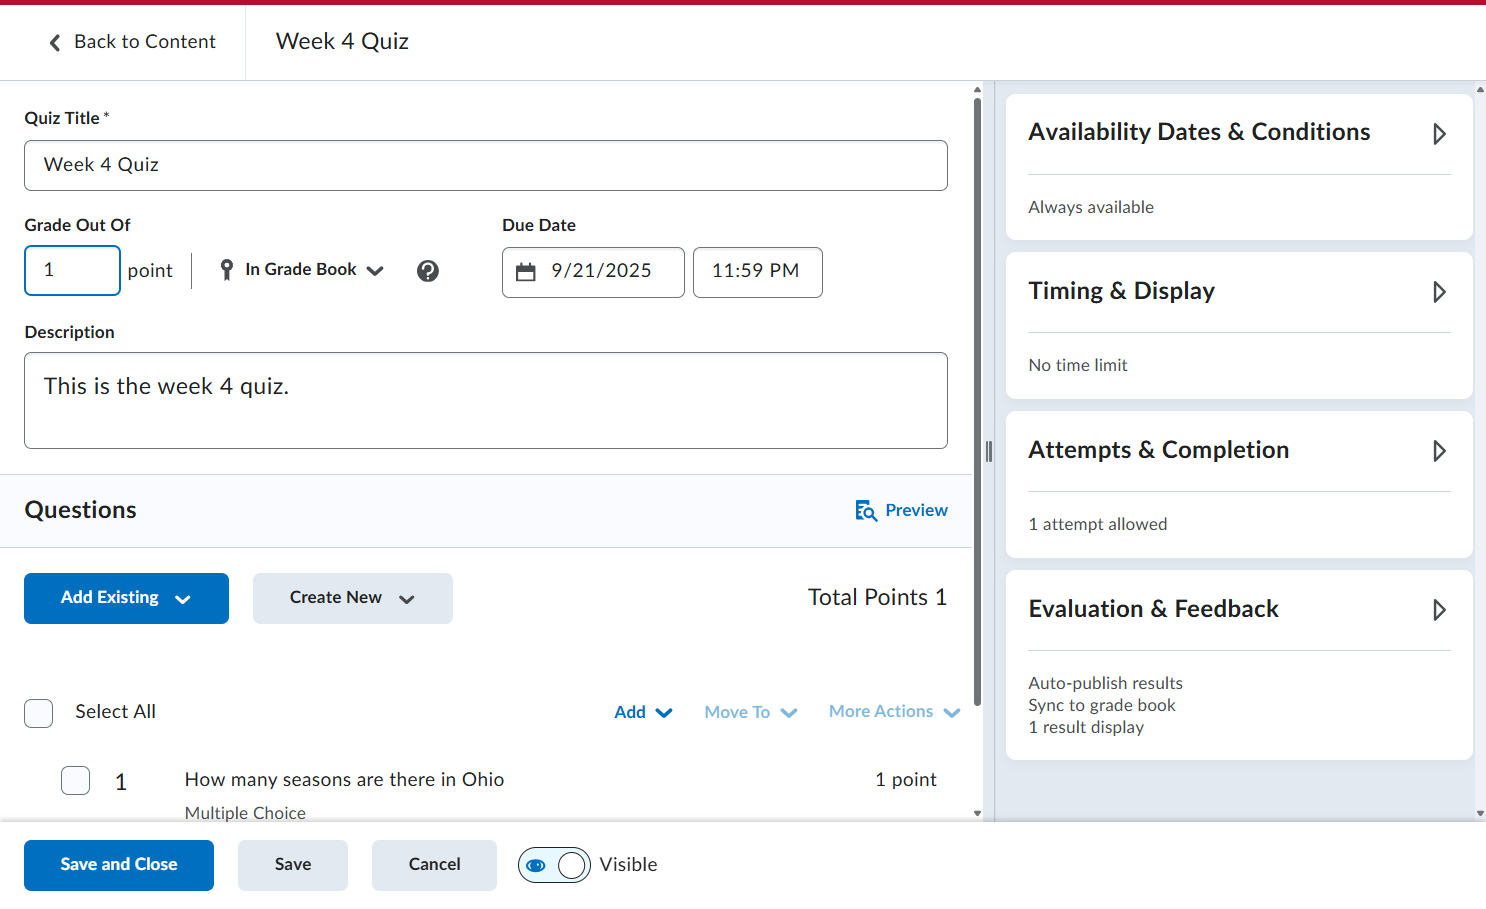Open the Add Existing dropdown

pos(126,598)
